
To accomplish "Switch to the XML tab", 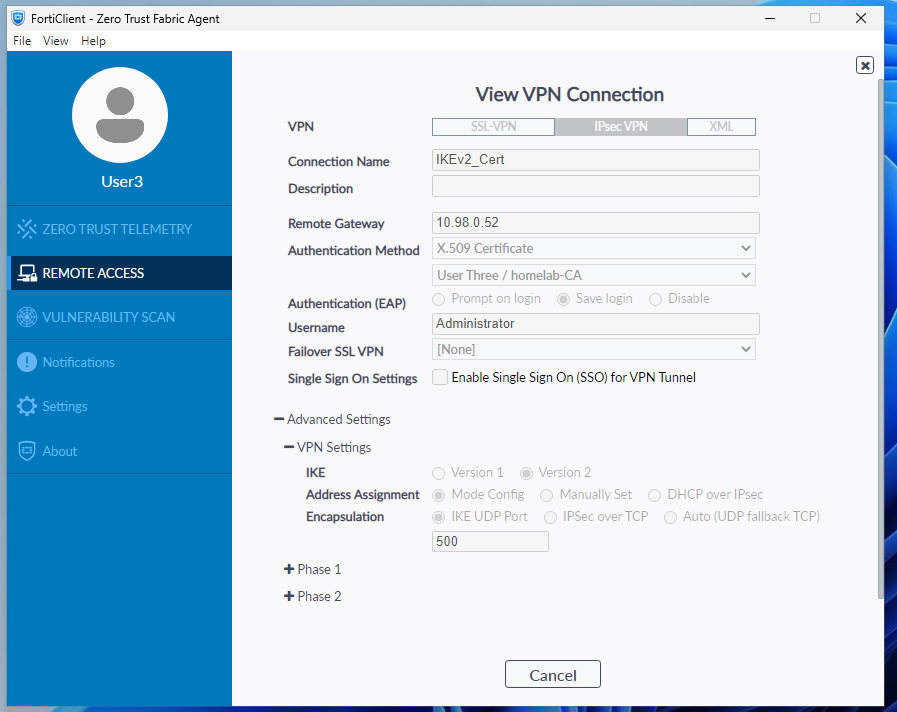I will pyautogui.click(x=721, y=126).
